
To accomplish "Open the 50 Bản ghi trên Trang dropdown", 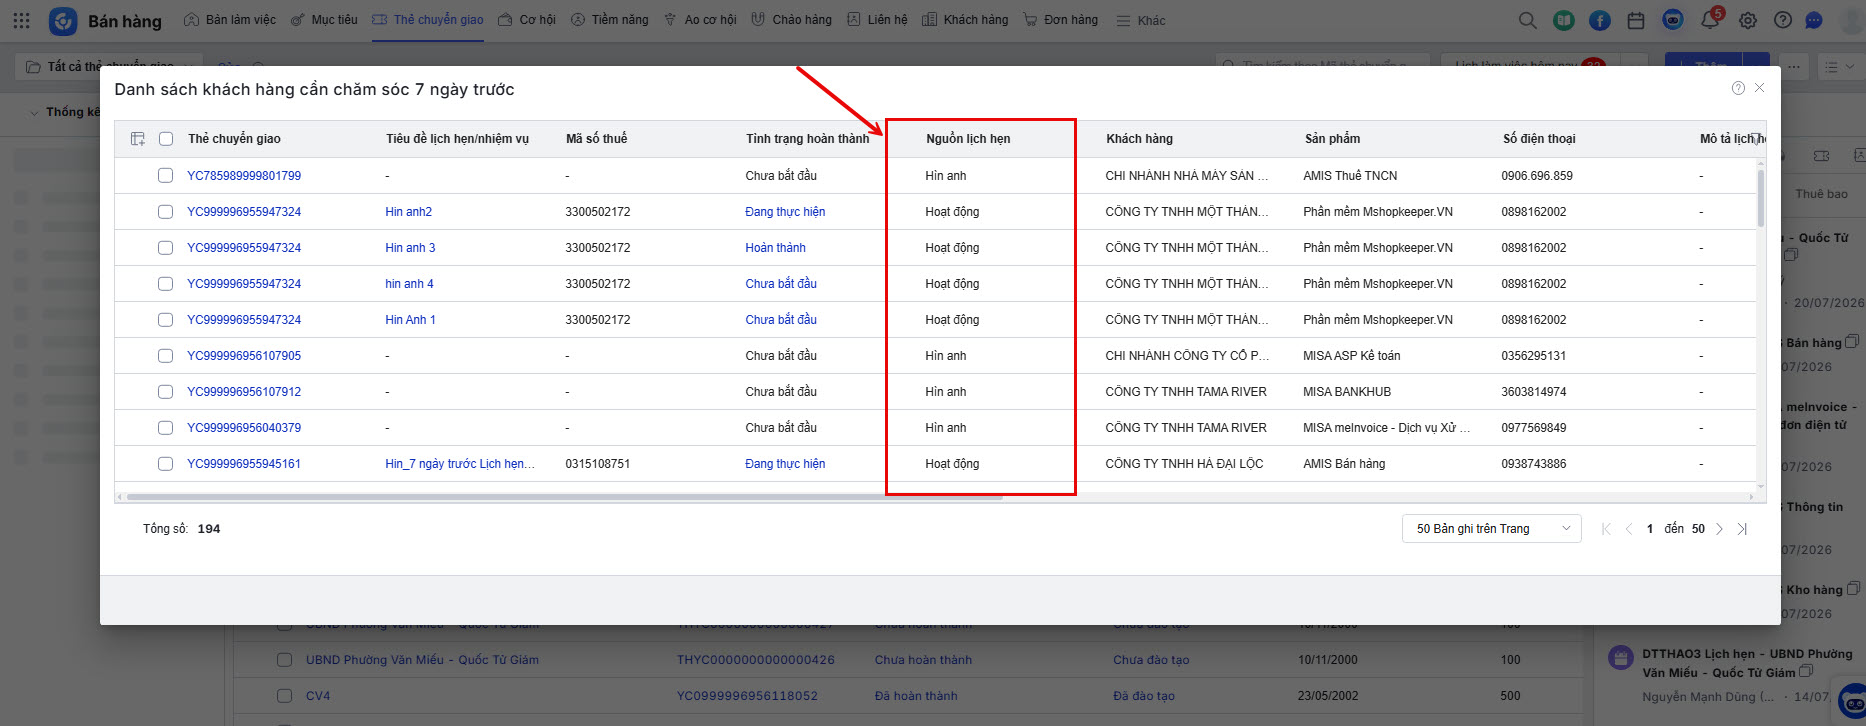I will point(1491,529).
